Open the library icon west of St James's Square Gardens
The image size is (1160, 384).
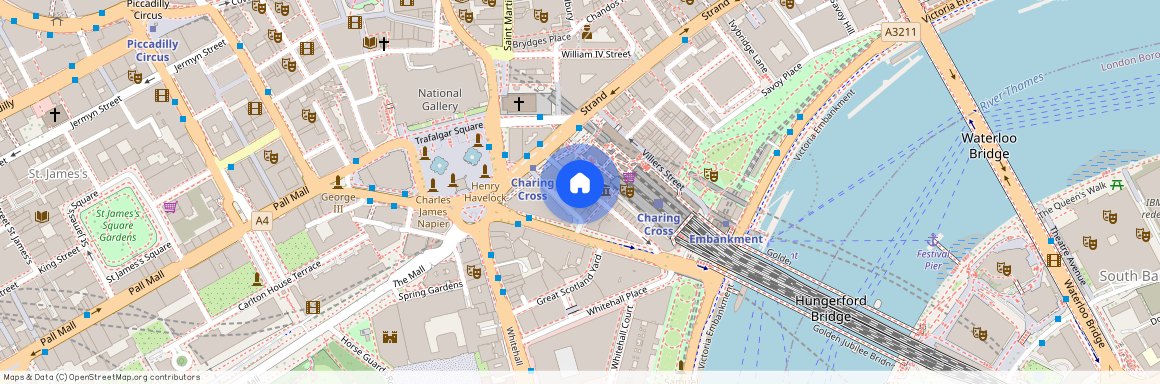pyautogui.click(x=41, y=217)
